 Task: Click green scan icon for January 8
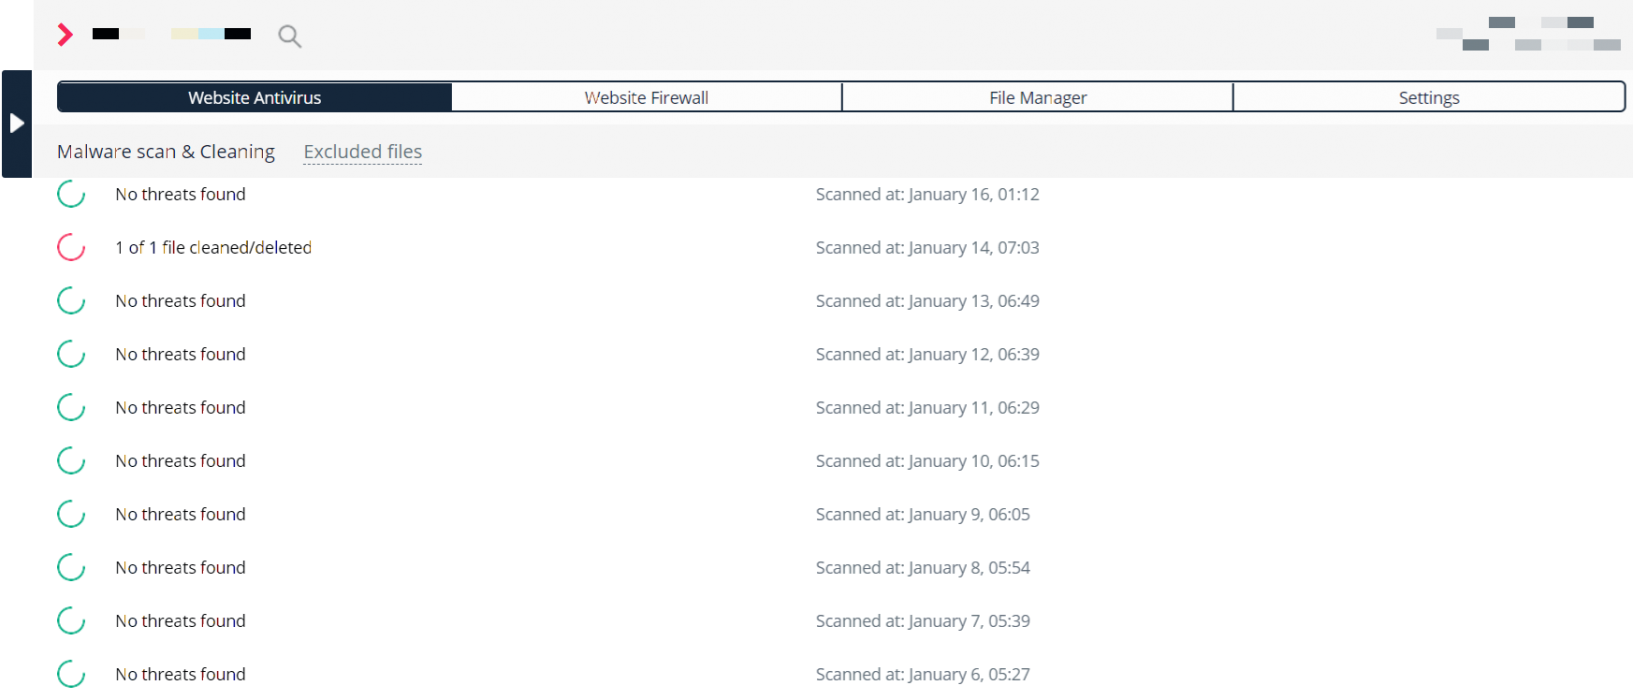[71, 568]
